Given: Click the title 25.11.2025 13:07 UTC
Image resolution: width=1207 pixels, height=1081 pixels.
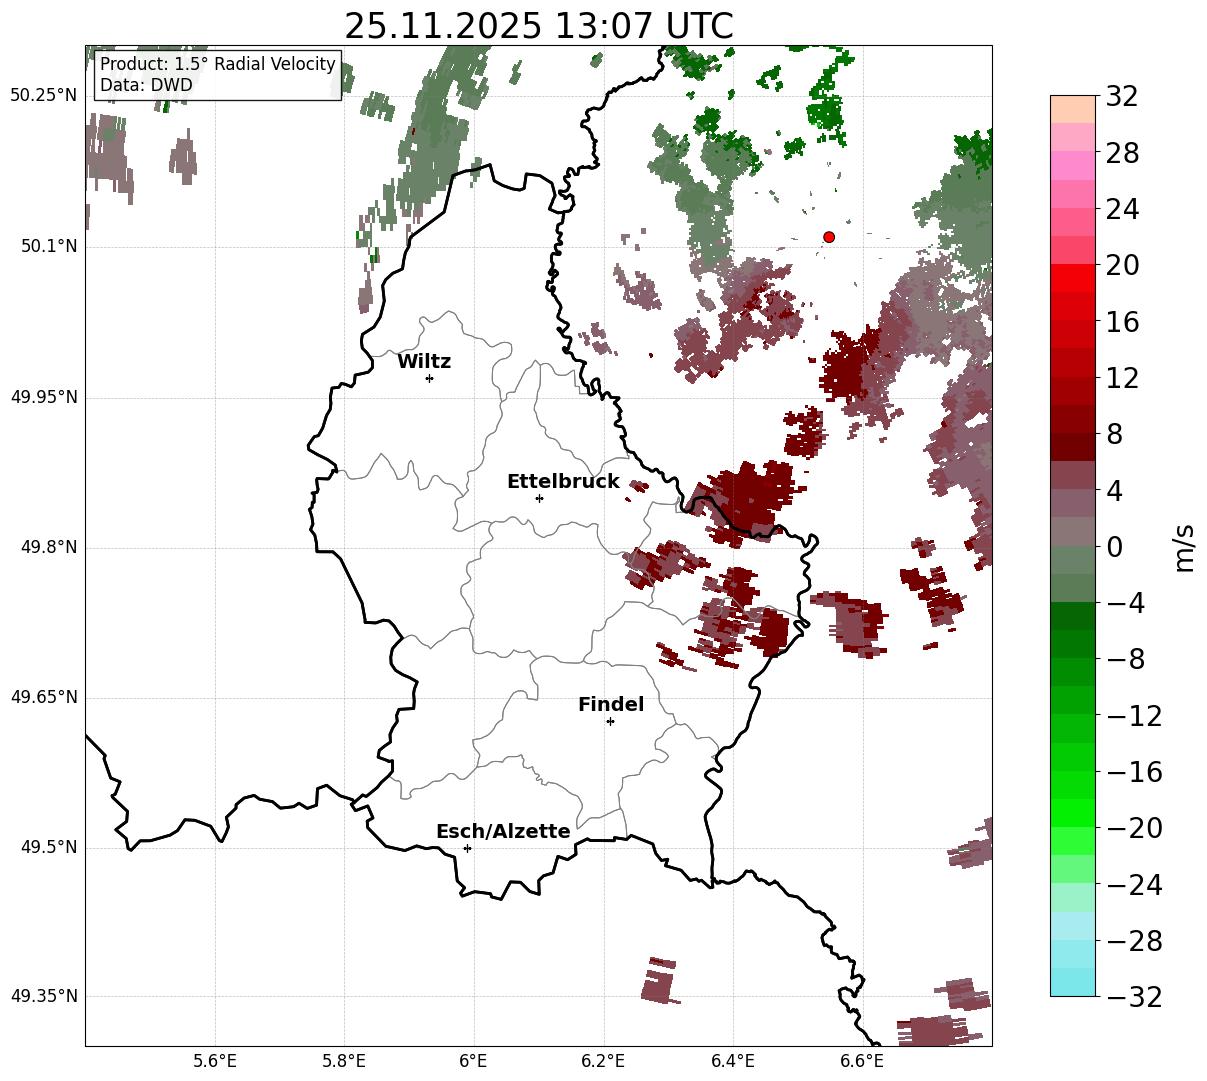Looking at the screenshot, I should [x=538, y=26].
